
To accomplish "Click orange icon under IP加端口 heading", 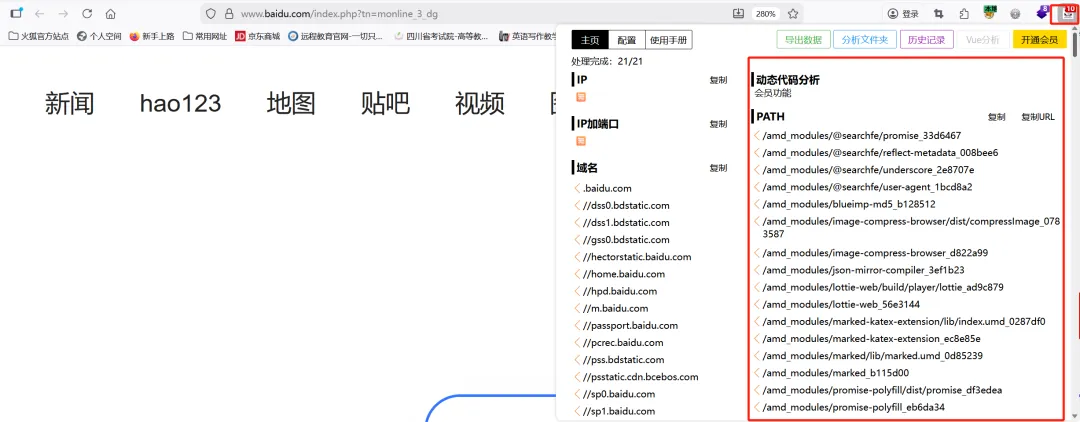I will click(581, 141).
